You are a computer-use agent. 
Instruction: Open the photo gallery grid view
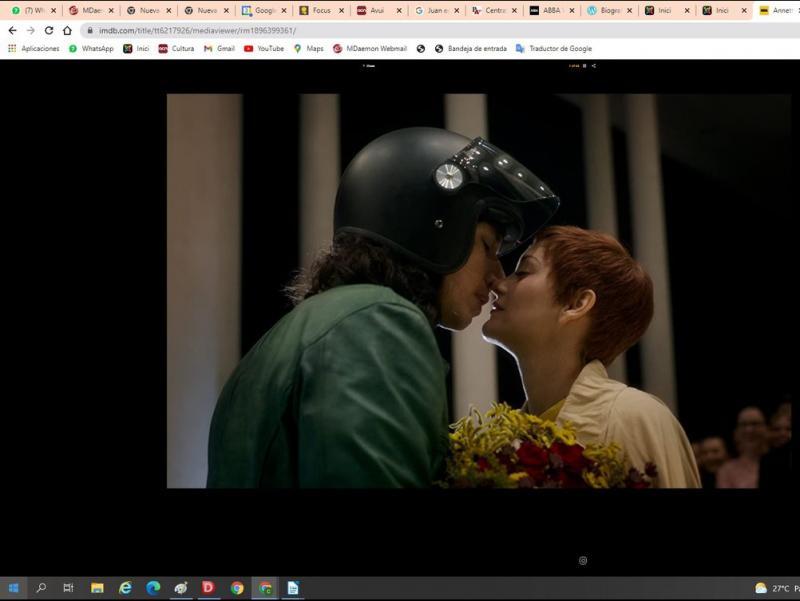coord(585,66)
